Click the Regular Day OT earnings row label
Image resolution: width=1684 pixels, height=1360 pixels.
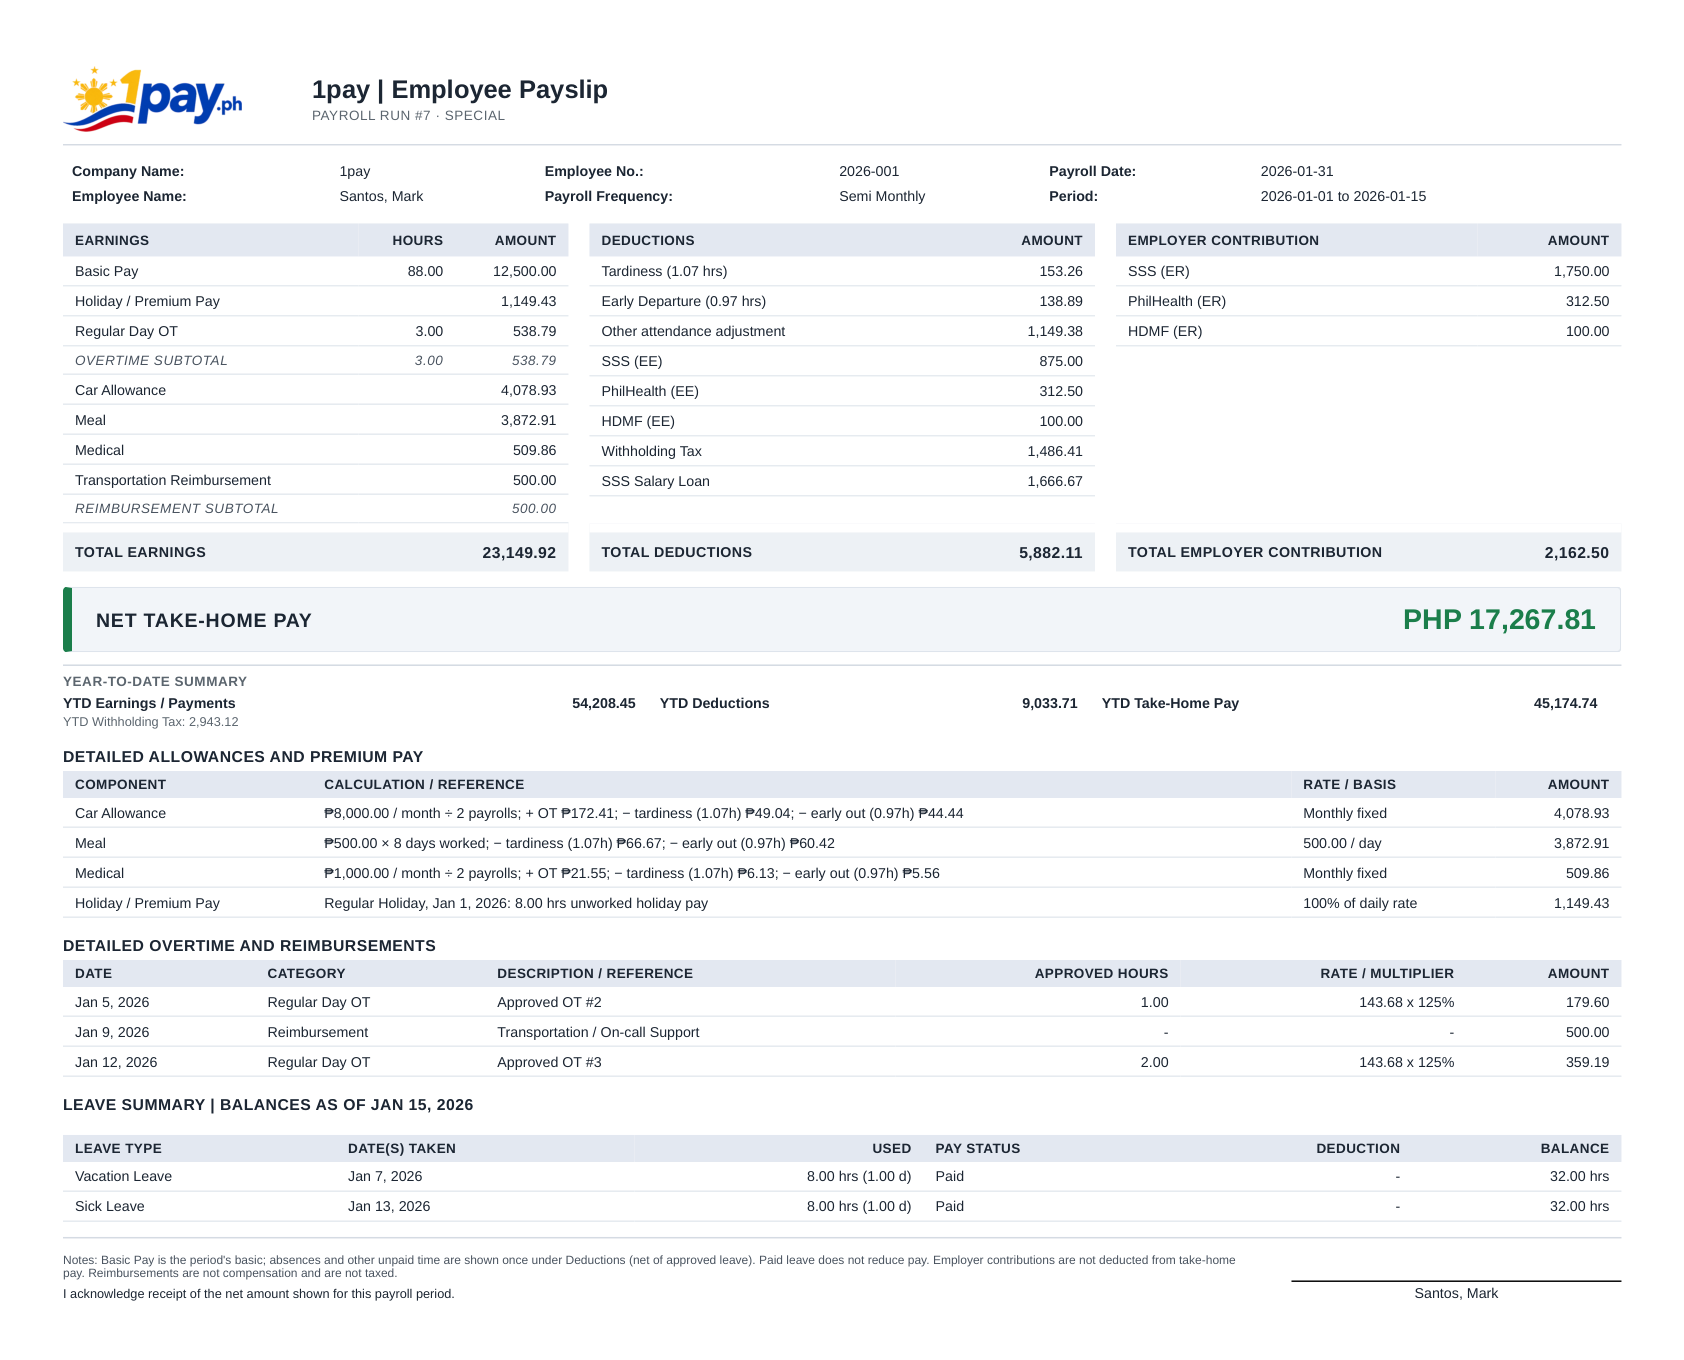(x=126, y=331)
